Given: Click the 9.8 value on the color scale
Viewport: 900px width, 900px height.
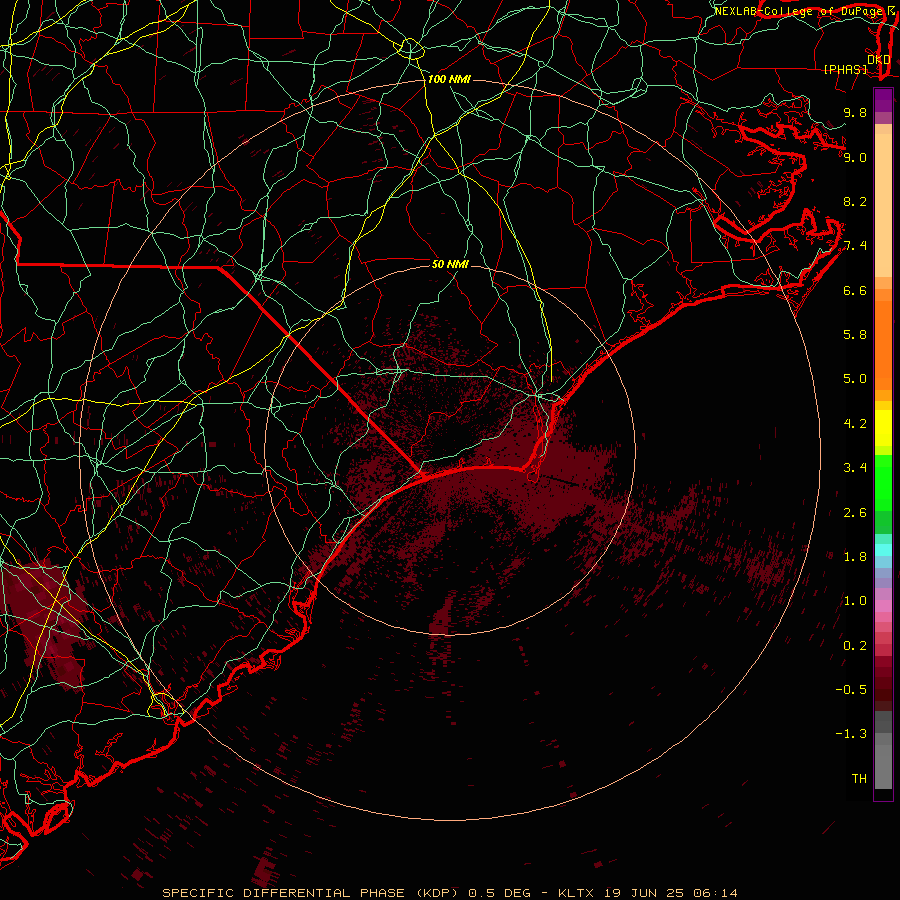Looking at the screenshot, I should [x=855, y=112].
